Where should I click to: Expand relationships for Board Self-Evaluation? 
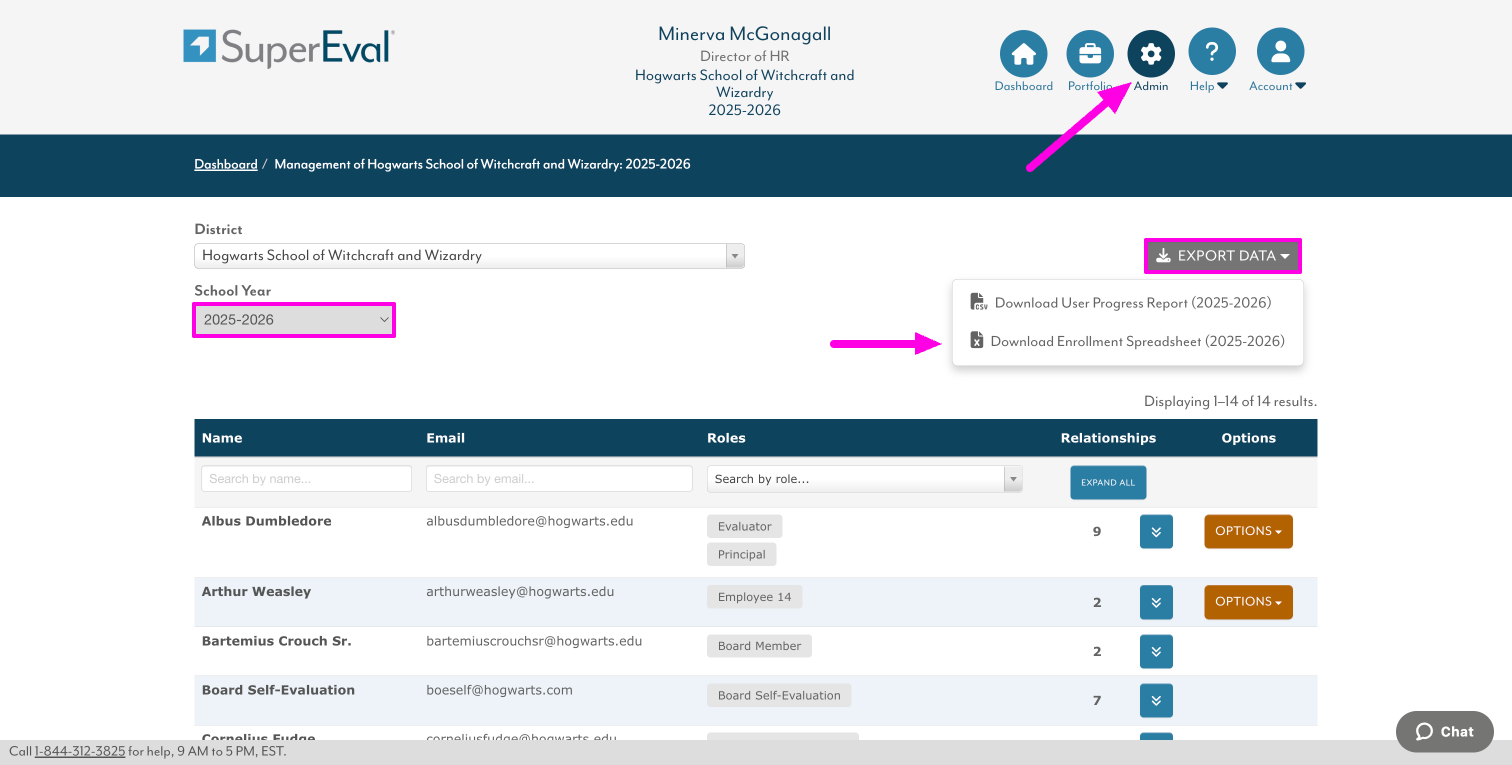tap(1156, 701)
